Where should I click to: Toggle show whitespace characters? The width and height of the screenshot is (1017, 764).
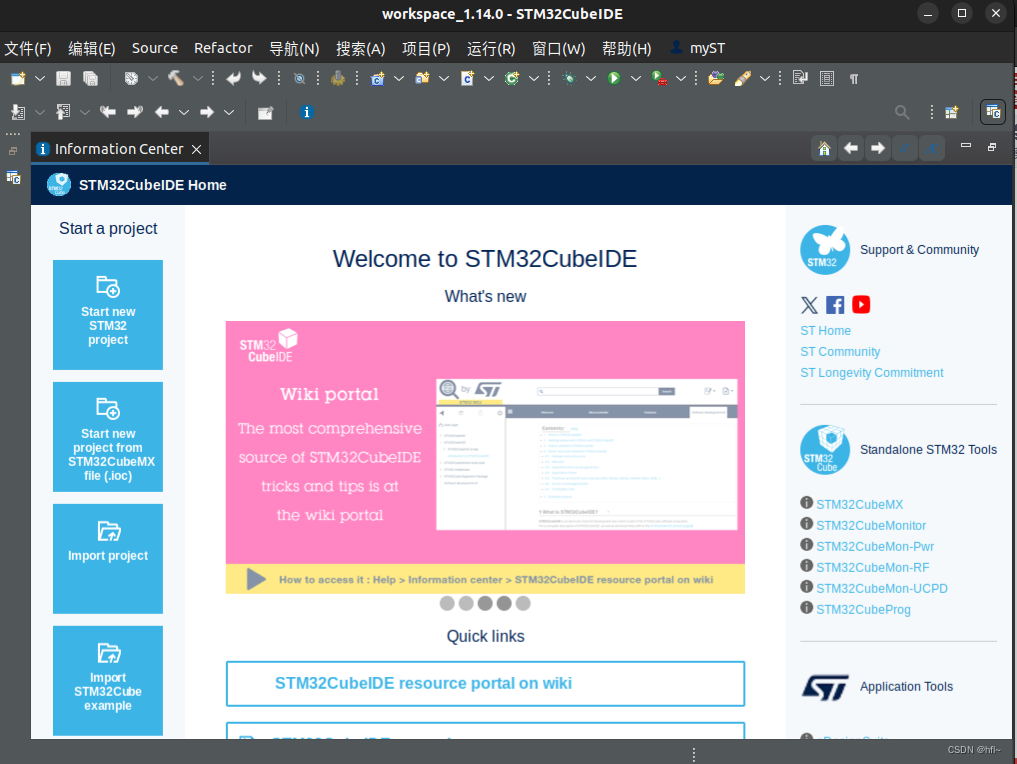pyautogui.click(x=855, y=78)
